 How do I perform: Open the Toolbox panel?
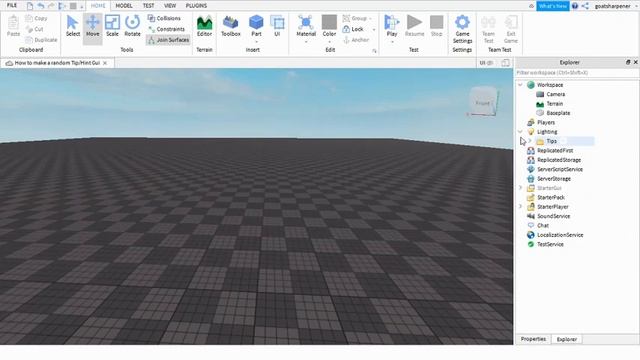pos(231,26)
